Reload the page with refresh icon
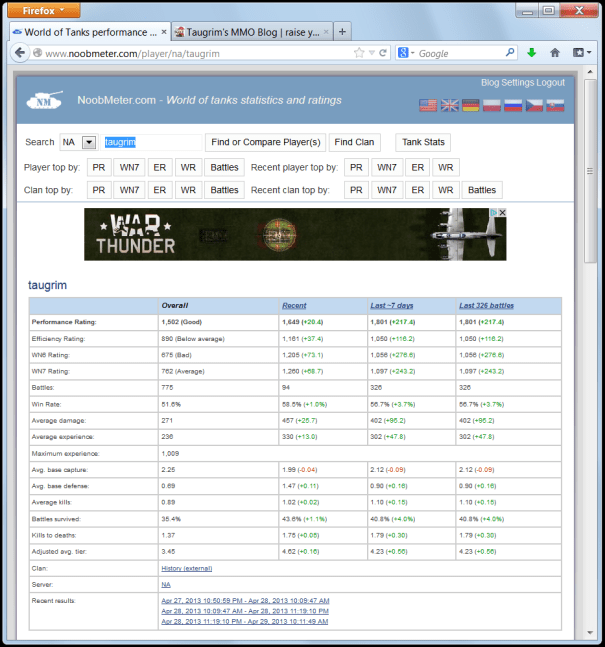 pos(383,53)
